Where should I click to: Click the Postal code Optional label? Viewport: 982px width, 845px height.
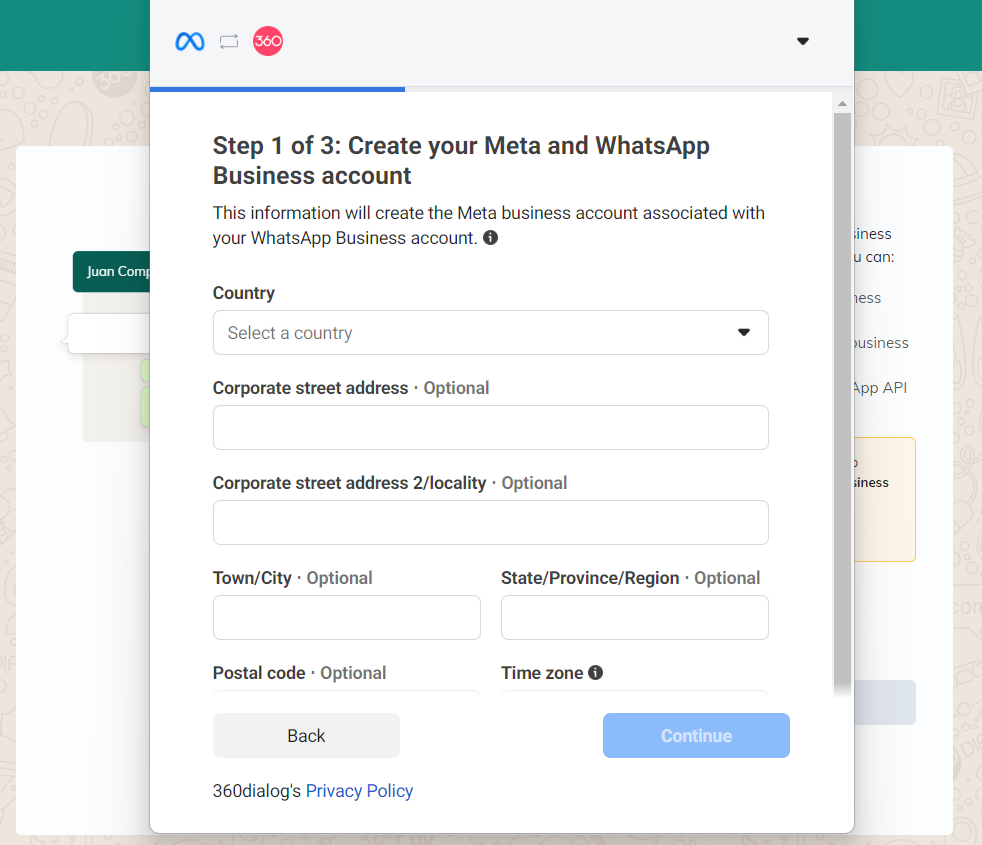(299, 673)
